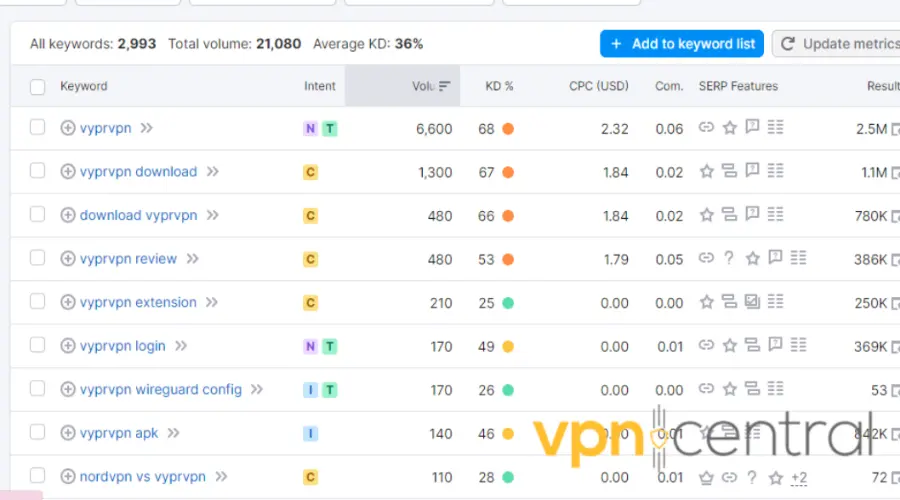Click Volume column sort icon
The height and width of the screenshot is (500, 900).
coord(444,86)
